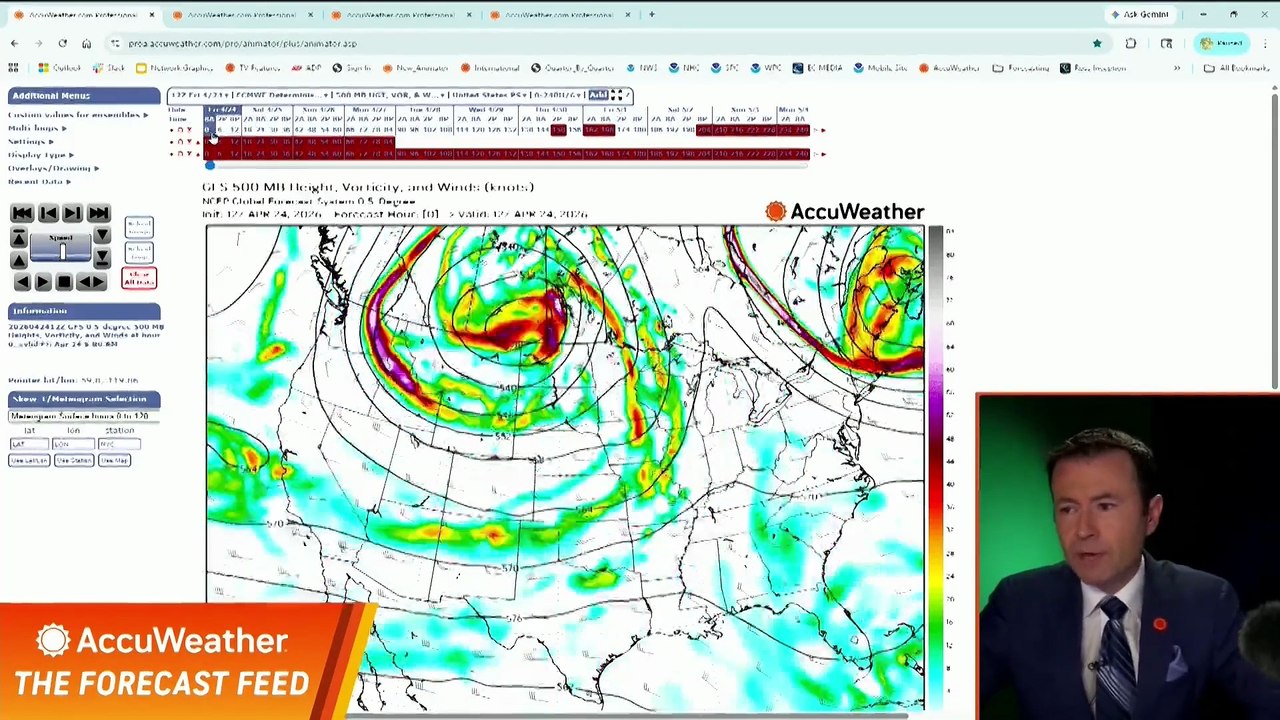Screen dimensions: 1280x720
Task: Click the Clear All Data button
Action: pos(139,278)
